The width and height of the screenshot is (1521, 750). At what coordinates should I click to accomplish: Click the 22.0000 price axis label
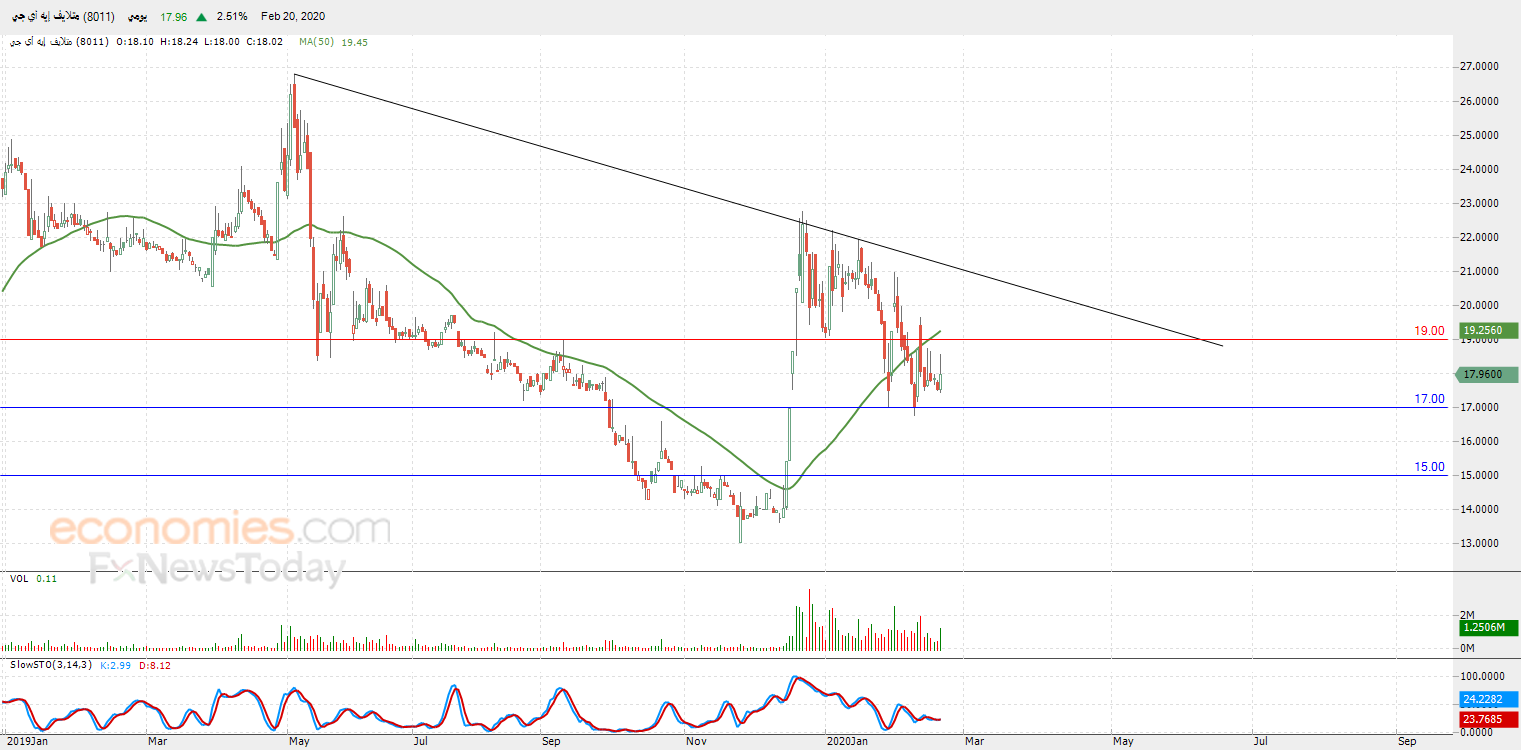tap(1482, 237)
